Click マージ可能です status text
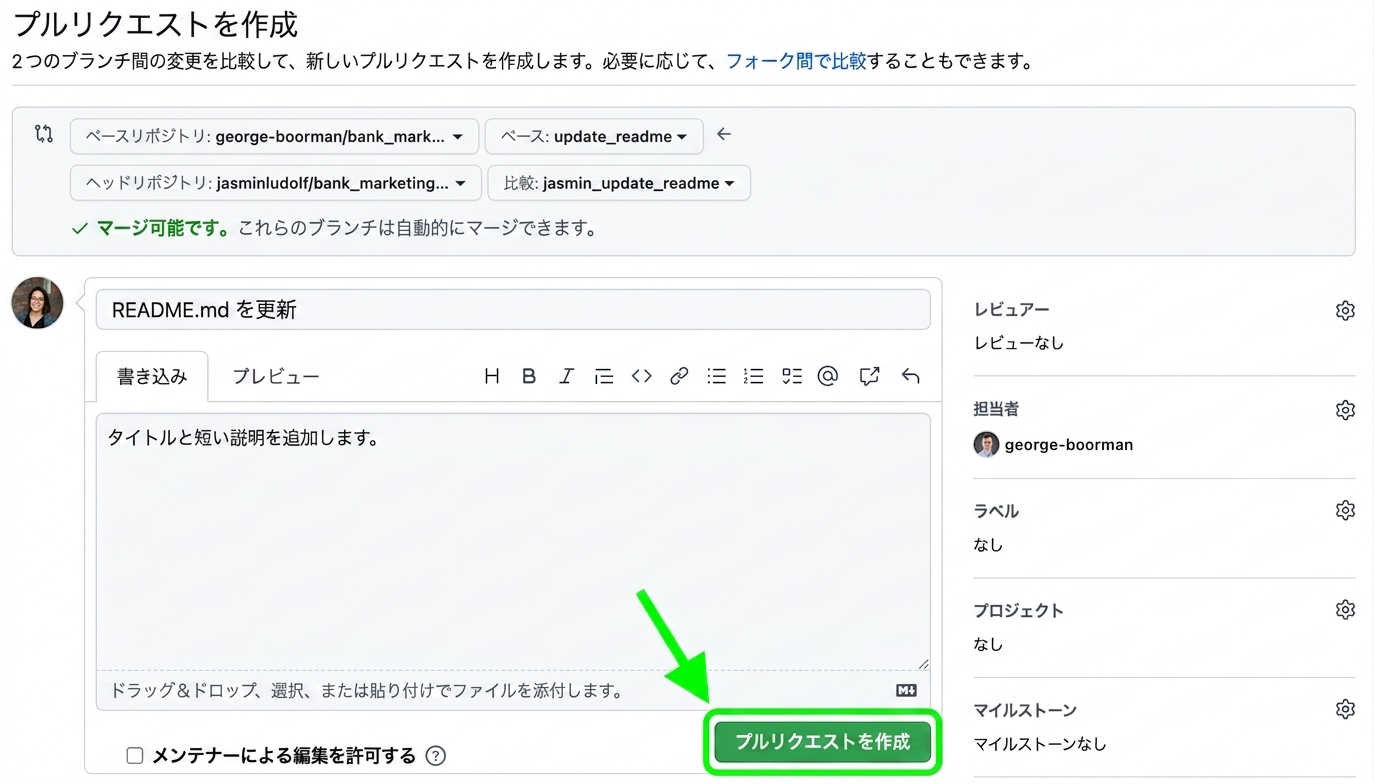The height and width of the screenshot is (784, 1374). [165, 229]
